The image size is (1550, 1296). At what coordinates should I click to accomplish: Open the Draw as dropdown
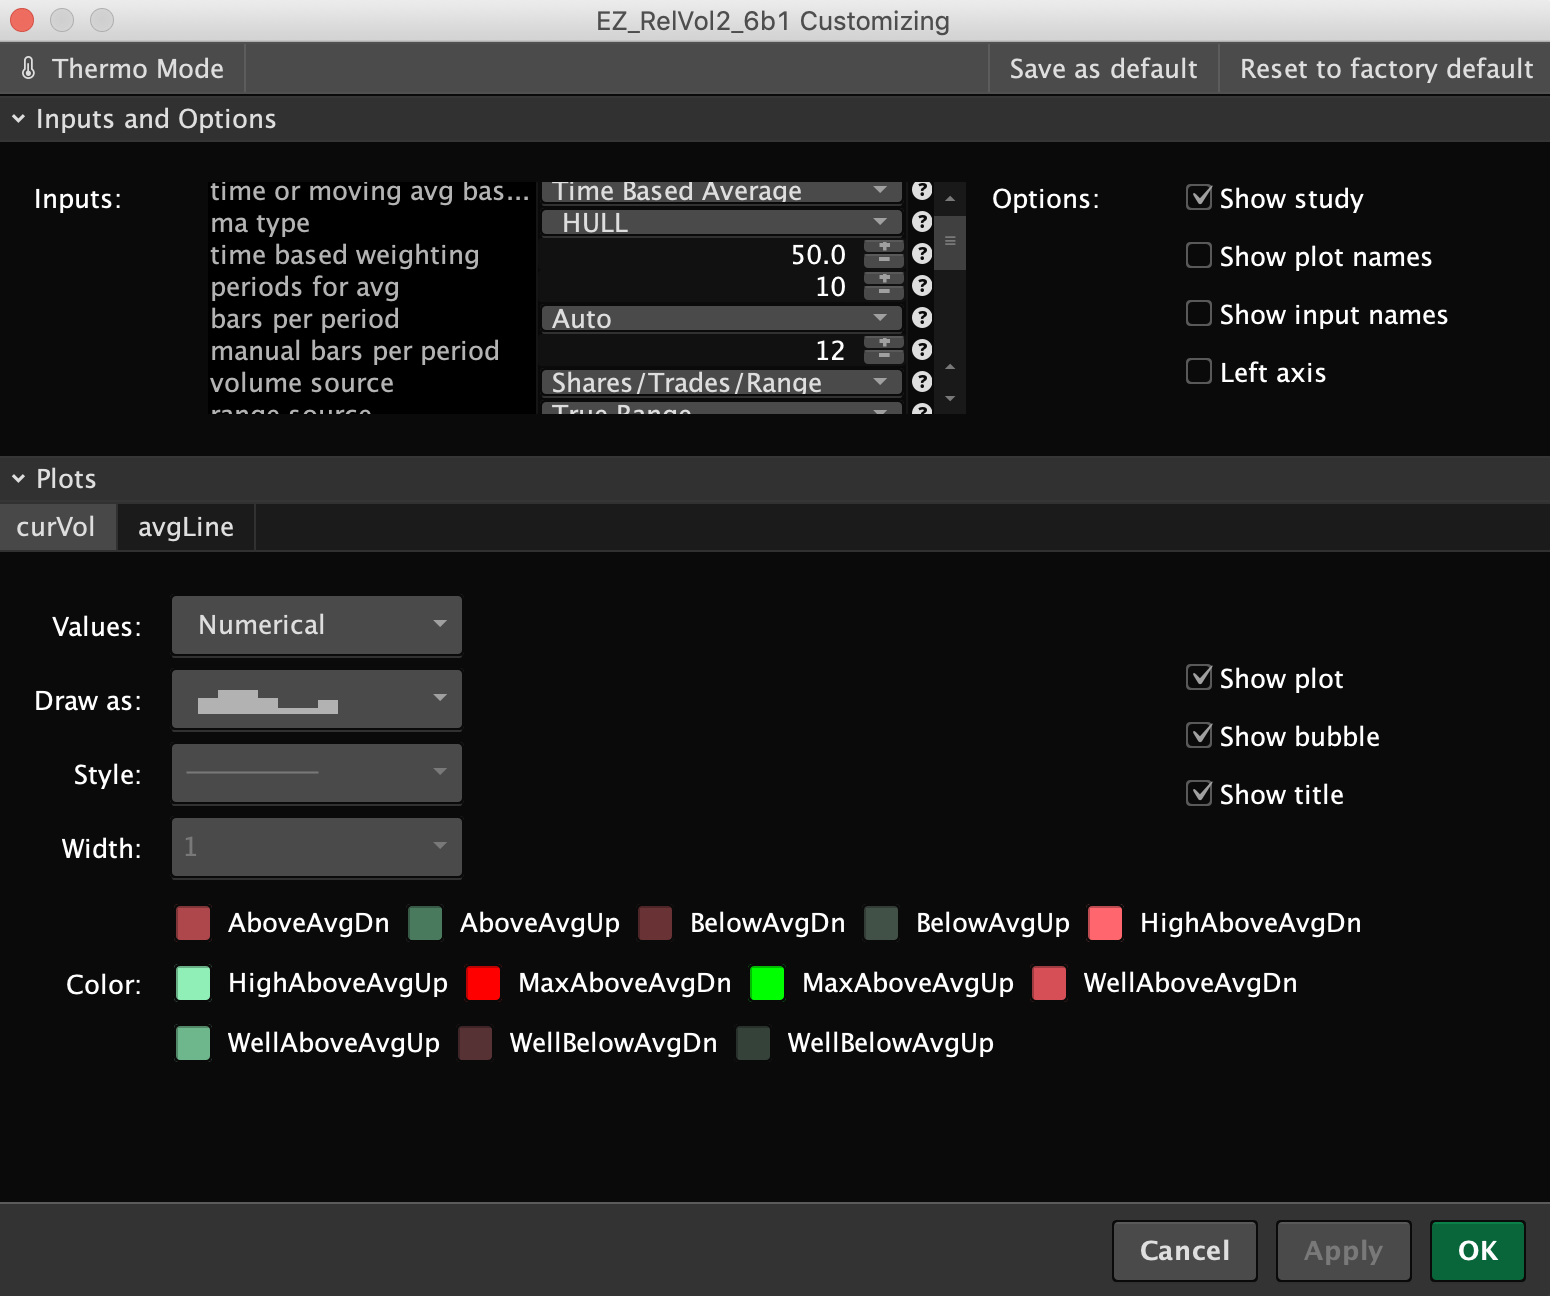[x=317, y=699]
